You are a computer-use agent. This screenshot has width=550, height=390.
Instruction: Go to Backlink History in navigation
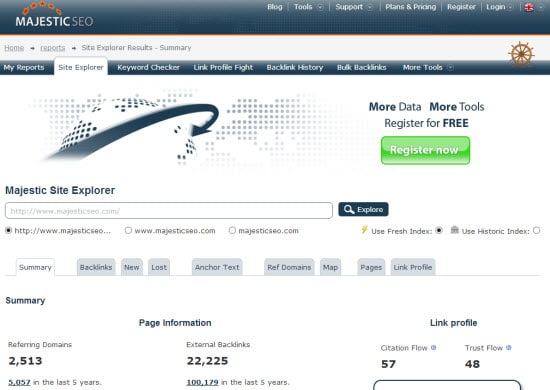pos(295,67)
